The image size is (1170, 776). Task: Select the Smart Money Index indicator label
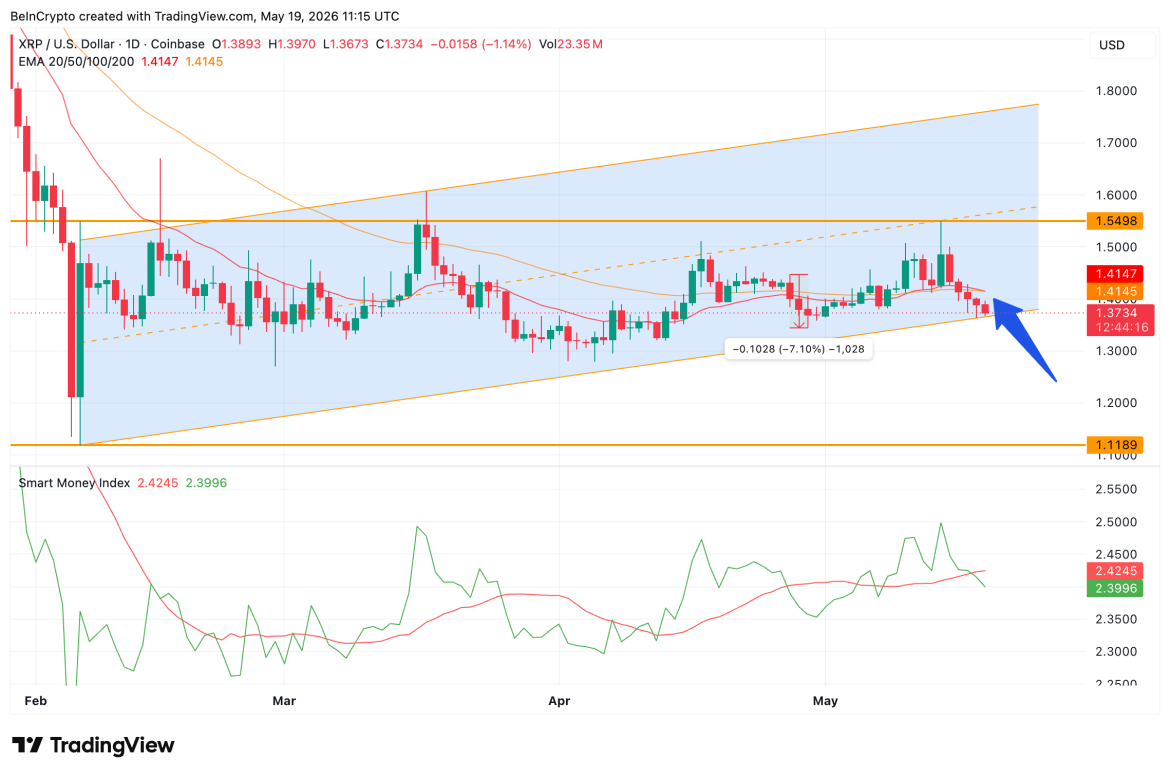74,483
